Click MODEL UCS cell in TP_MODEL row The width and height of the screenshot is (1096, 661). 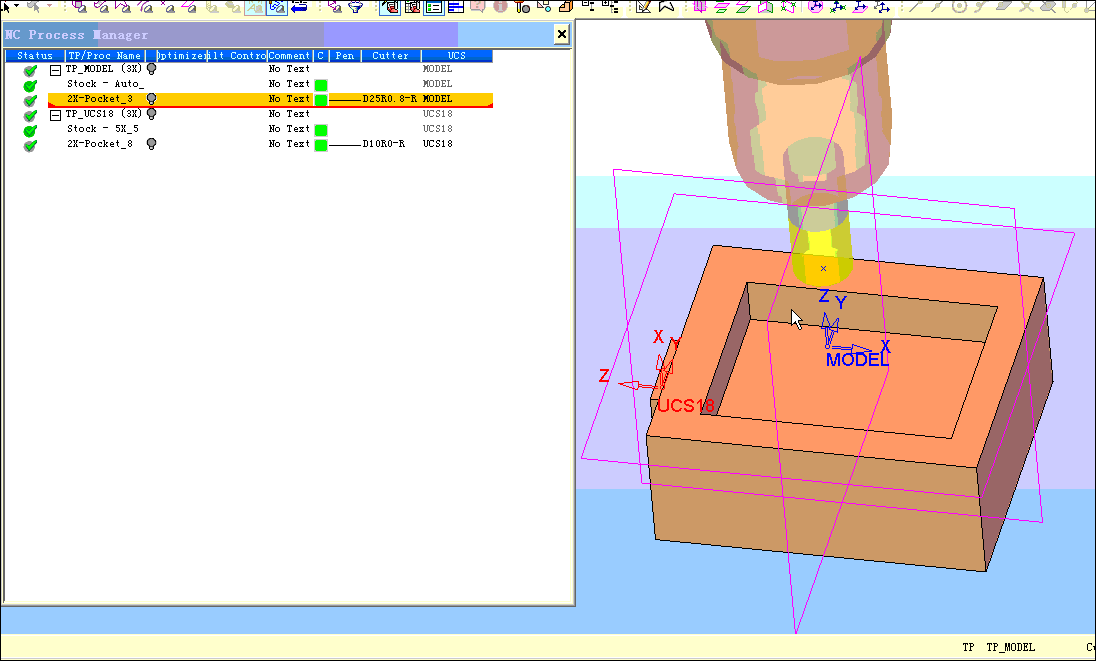(x=438, y=68)
